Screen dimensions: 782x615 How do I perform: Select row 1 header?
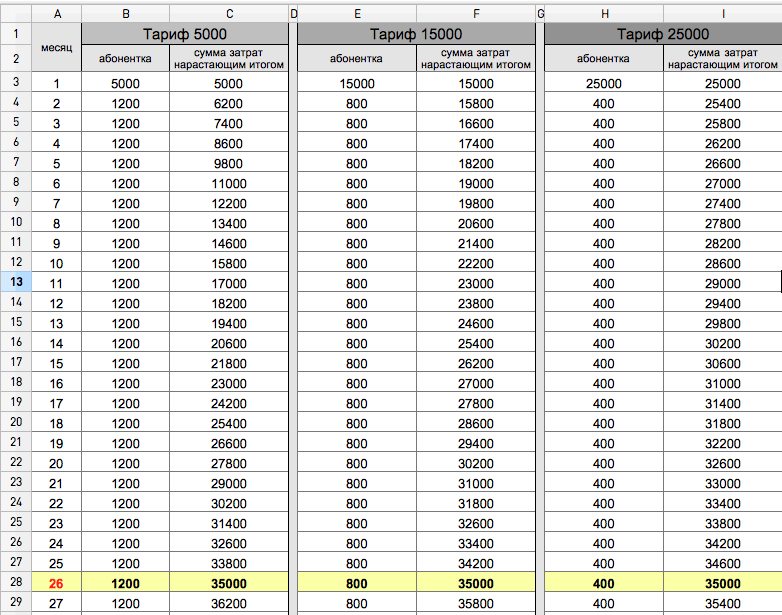(x=16, y=34)
